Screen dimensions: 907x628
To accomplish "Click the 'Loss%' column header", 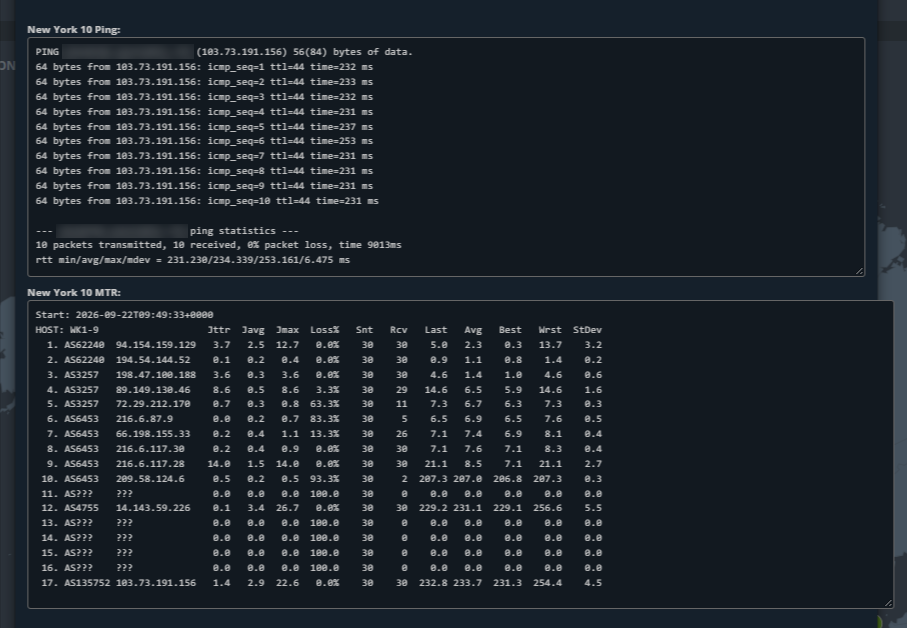I will pyautogui.click(x=325, y=330).
